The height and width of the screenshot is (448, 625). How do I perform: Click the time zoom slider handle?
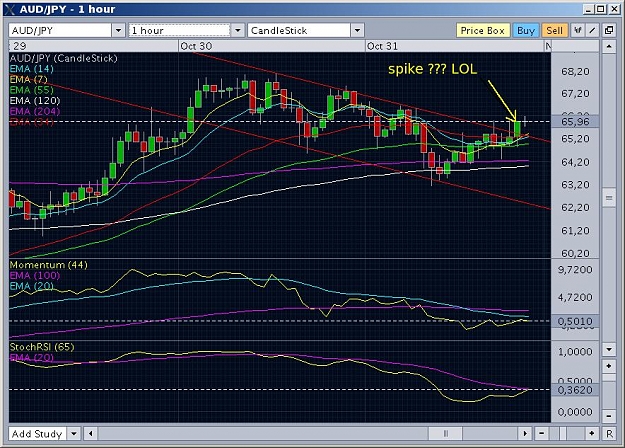tap(562, 433)
